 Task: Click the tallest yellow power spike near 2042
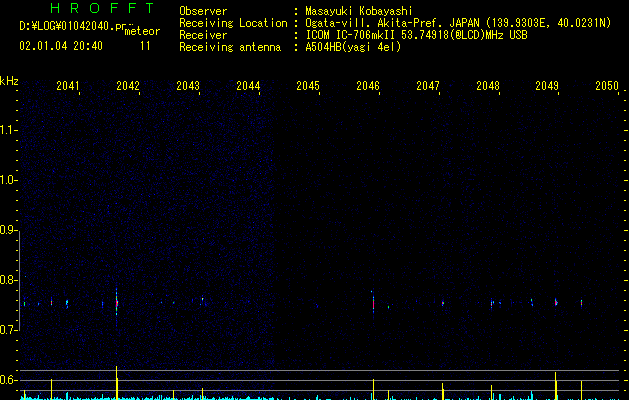(x=117, y=383)
